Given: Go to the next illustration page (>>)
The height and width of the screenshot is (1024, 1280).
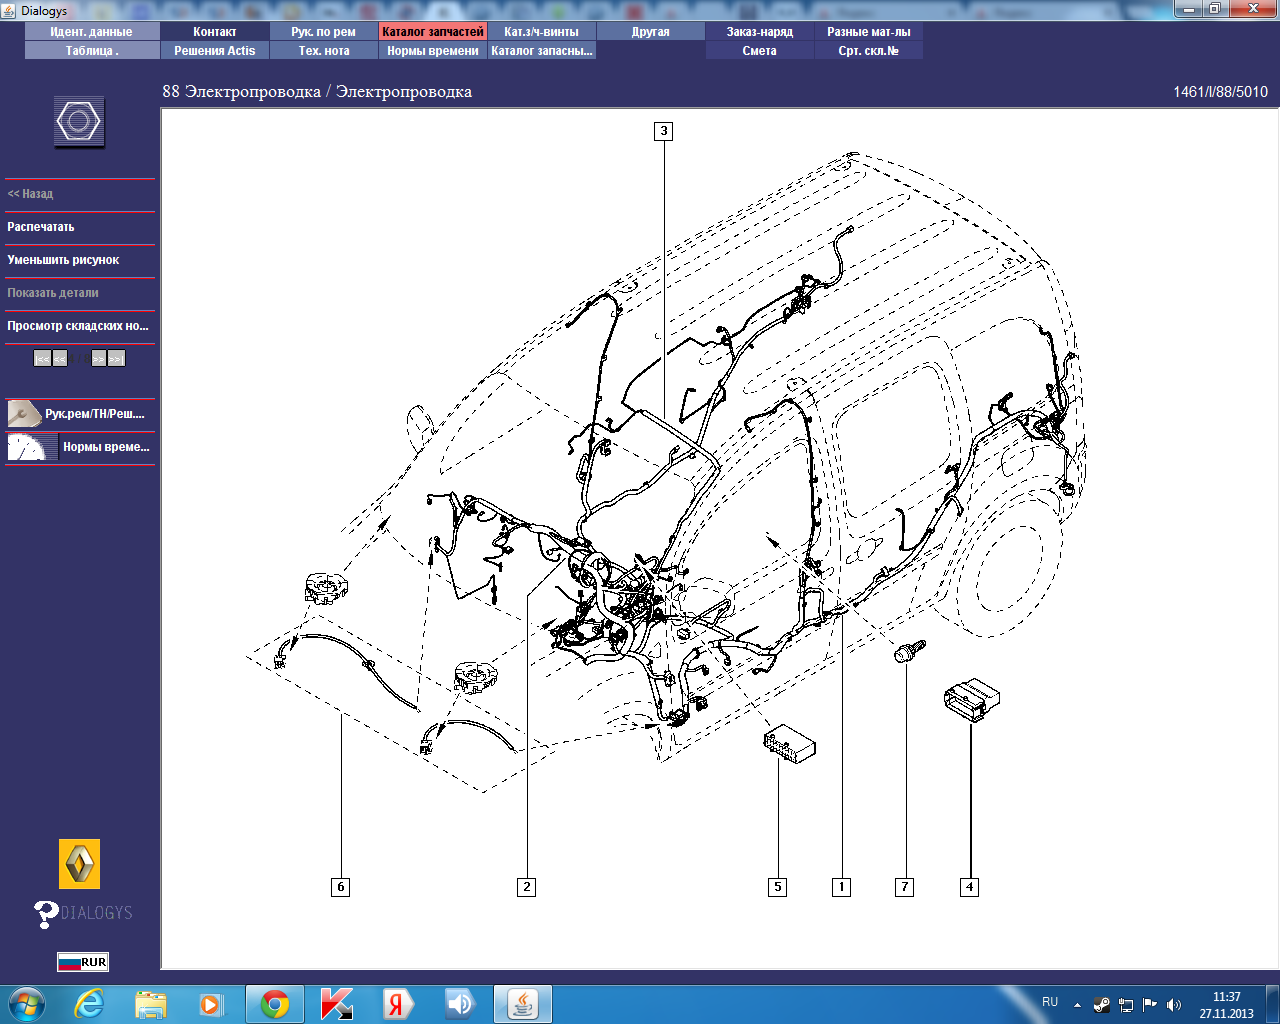Looking at the screenshot, I should (x=98, y=358).
